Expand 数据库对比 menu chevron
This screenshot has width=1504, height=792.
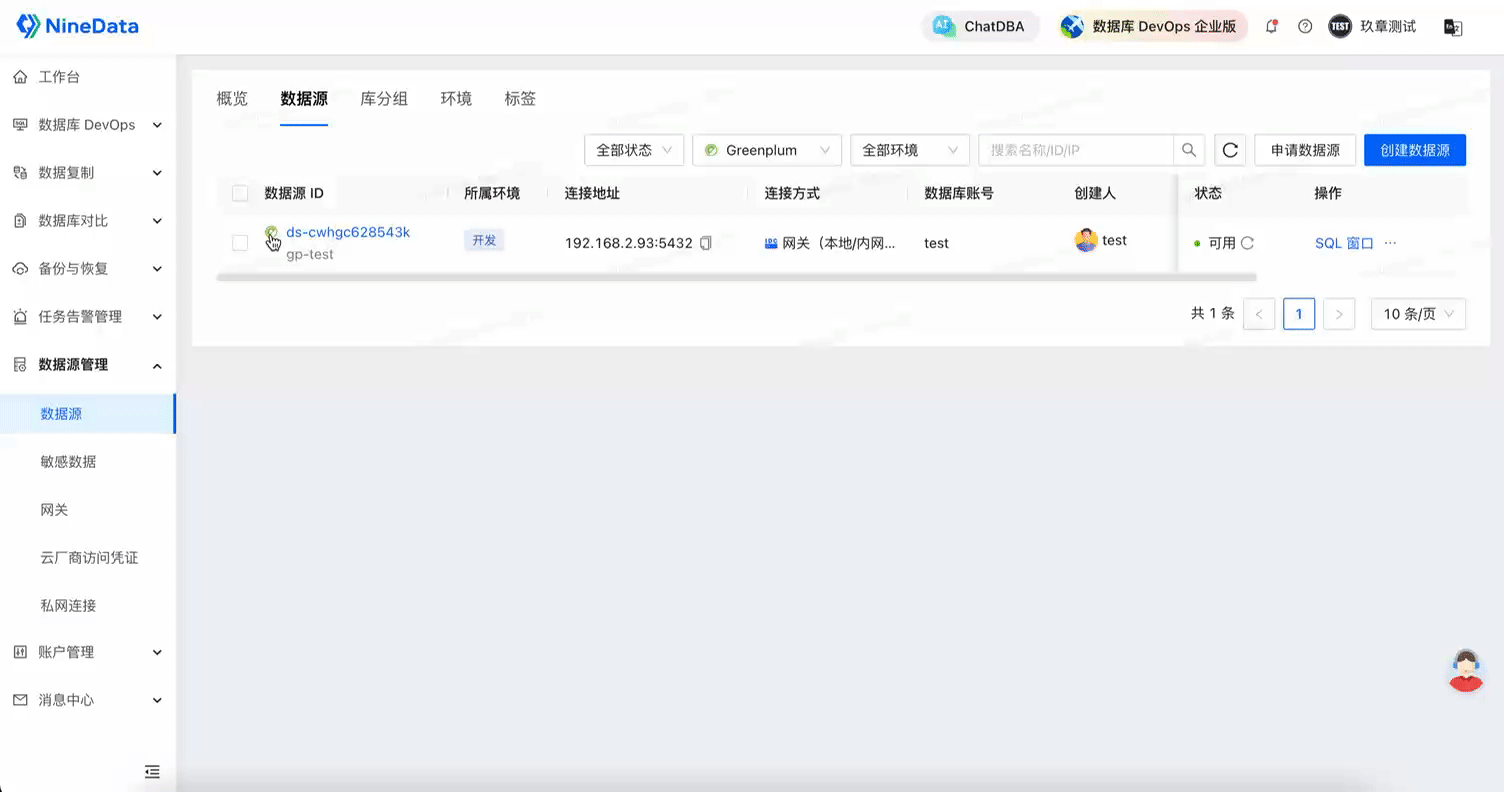tap(157, 221)
